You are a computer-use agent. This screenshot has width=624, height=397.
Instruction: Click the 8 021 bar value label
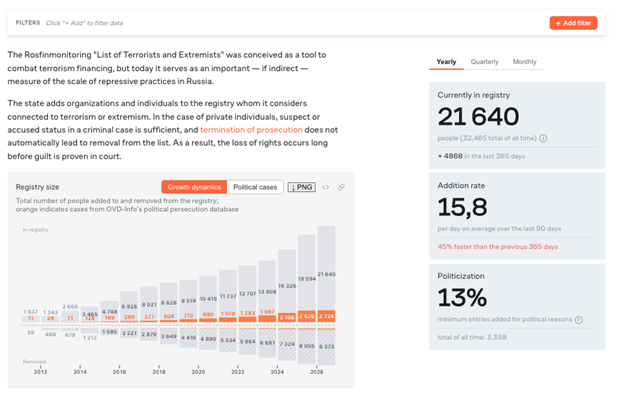click(149, 305)
